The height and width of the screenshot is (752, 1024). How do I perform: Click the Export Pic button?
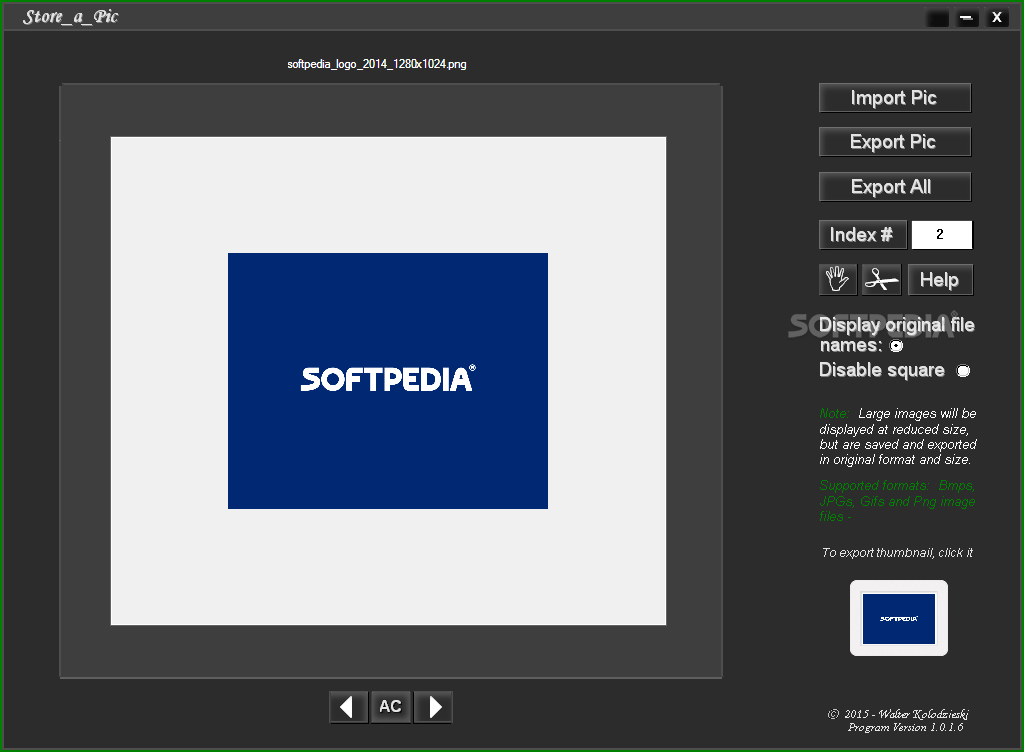pyautogui.click(x=895, y=142)
